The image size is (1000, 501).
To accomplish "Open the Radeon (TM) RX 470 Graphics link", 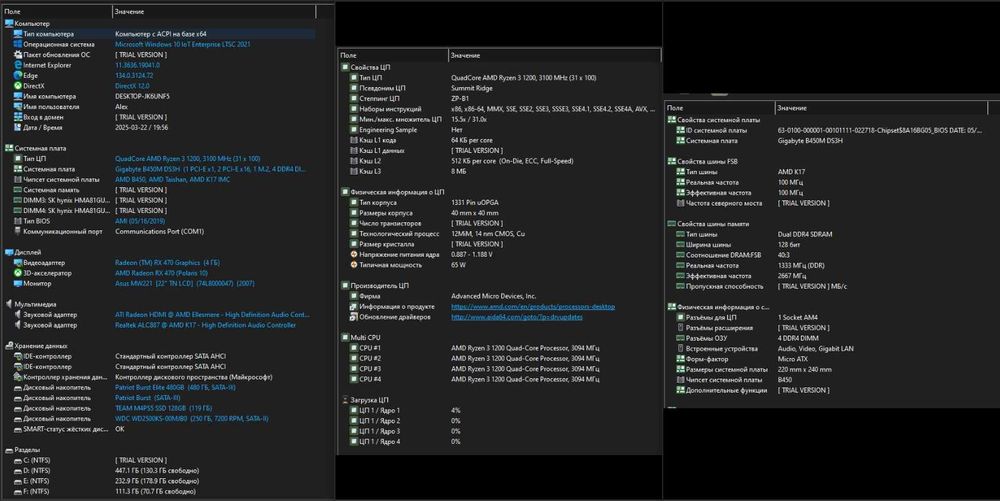I will click(x=167, y=263).
